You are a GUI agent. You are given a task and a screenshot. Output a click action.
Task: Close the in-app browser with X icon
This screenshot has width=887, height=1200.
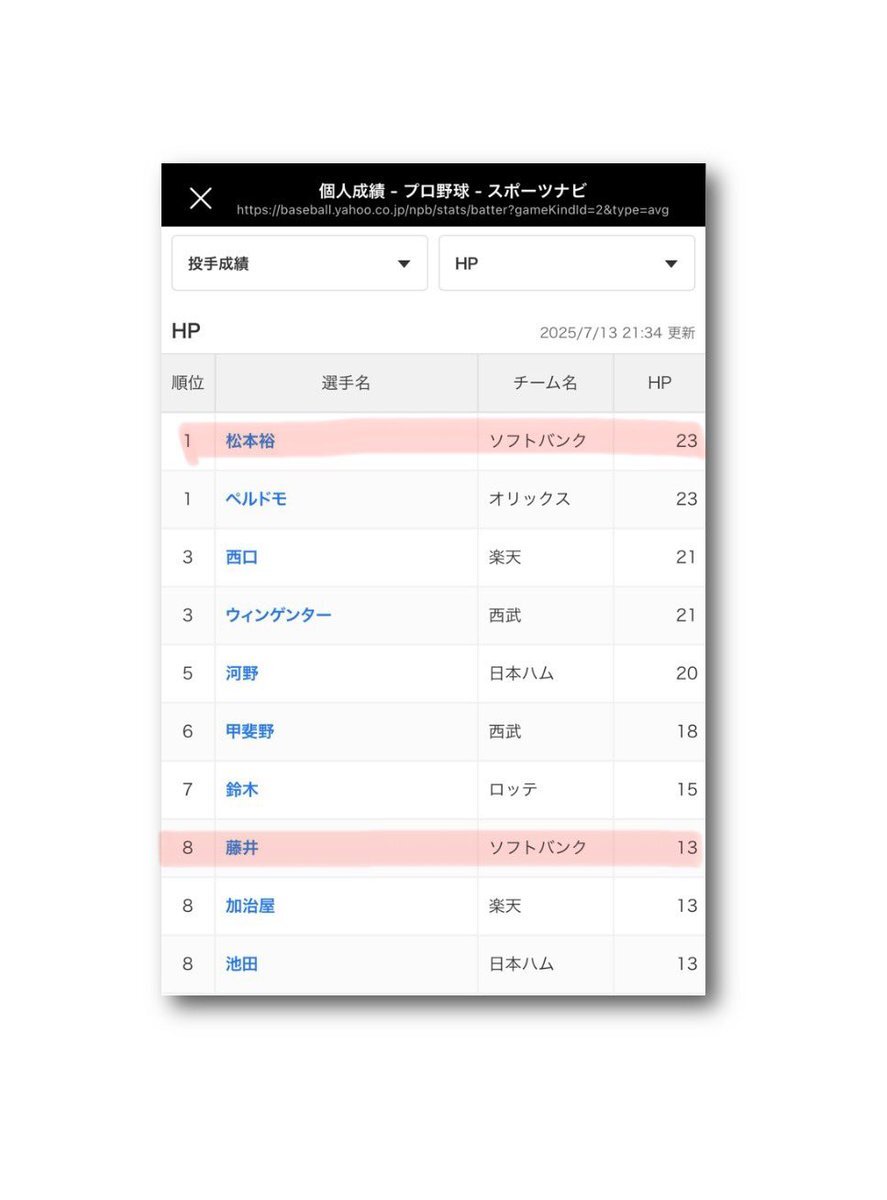[200, 198]
